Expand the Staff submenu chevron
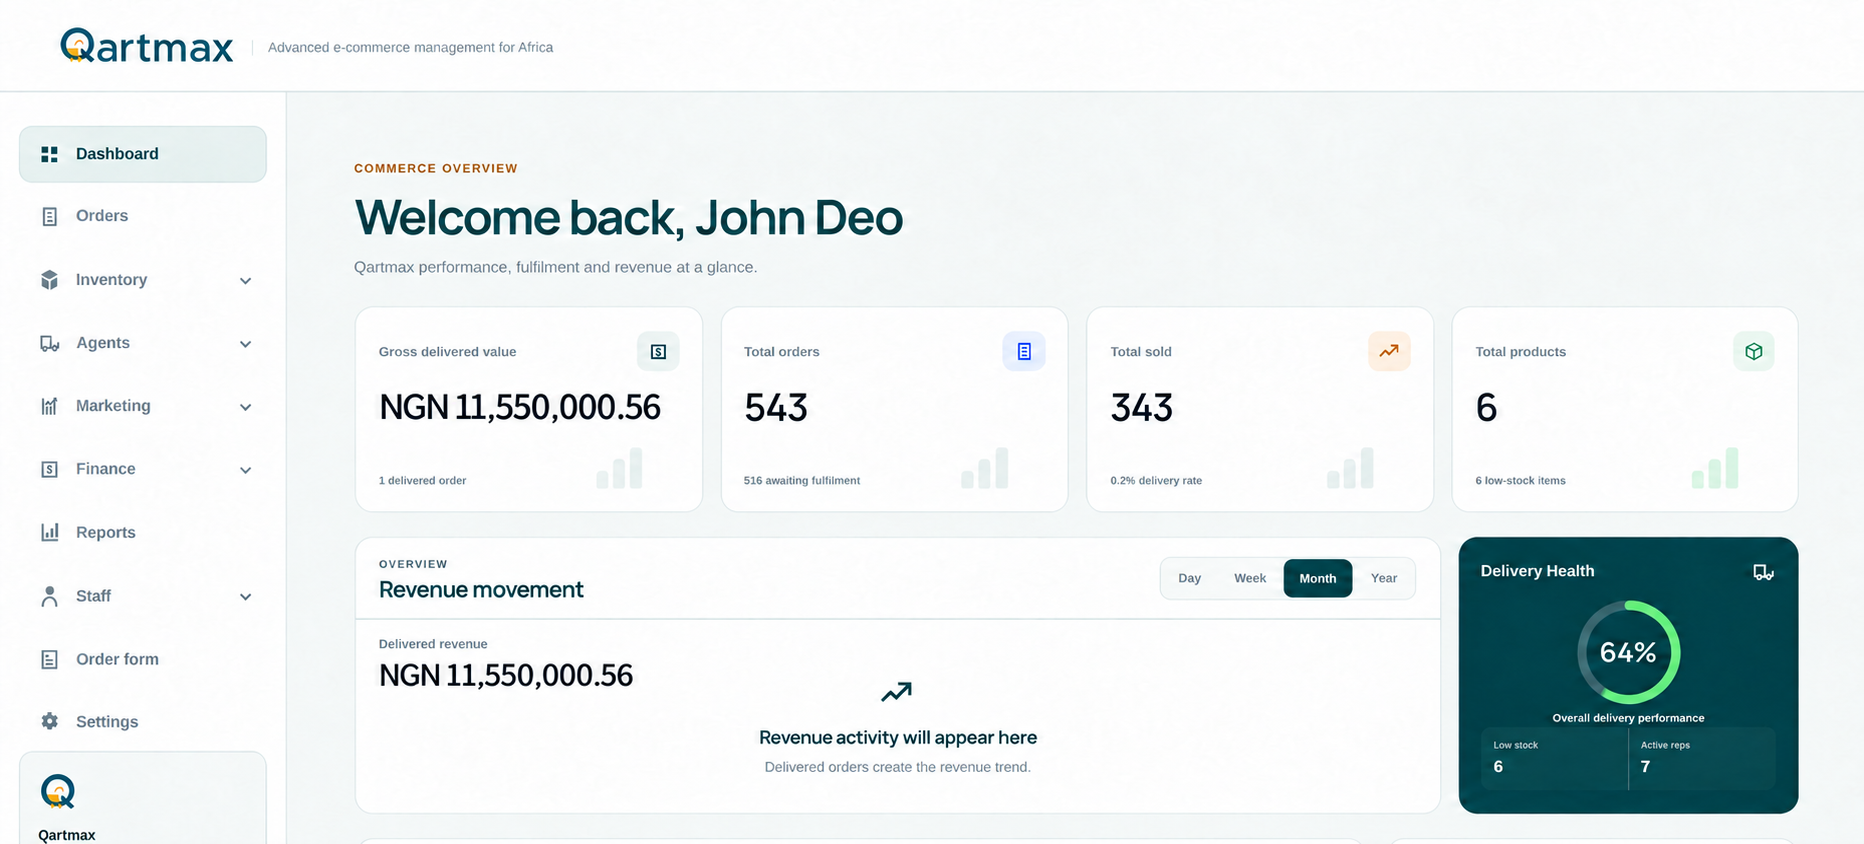The image size is (1864, 844). [245, 597]
